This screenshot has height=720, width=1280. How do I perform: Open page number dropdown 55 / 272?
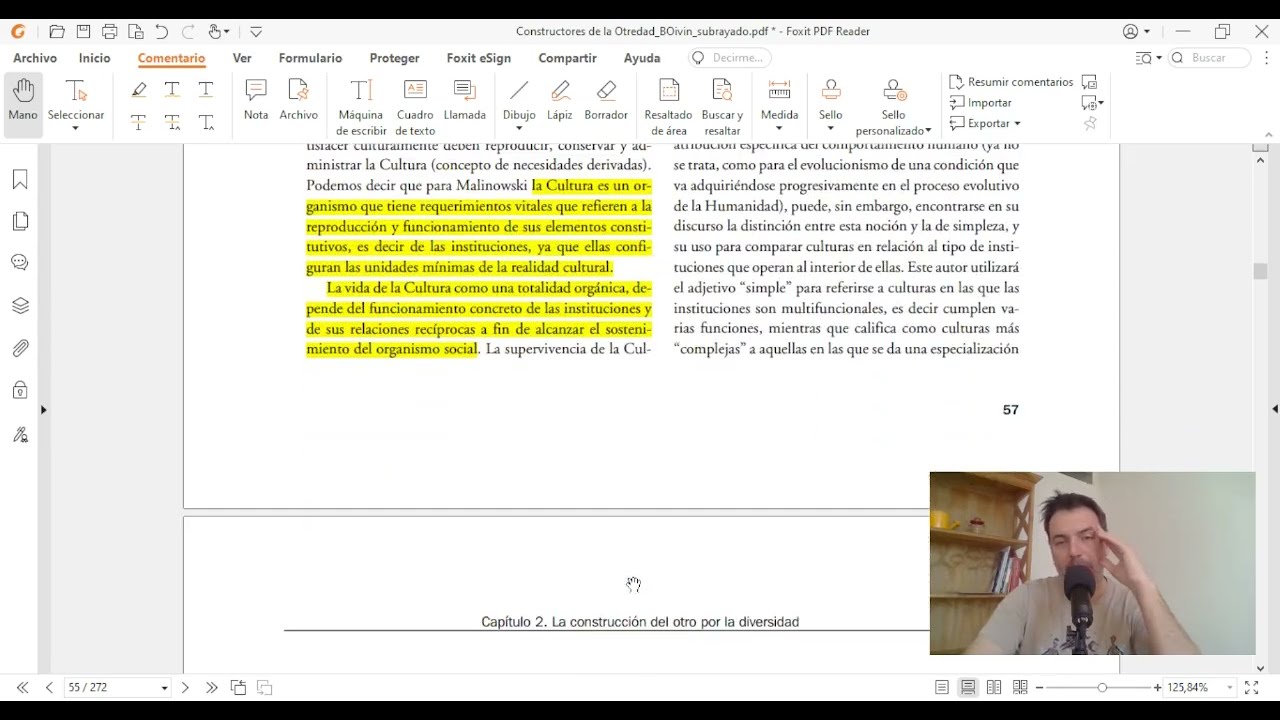(164, 688)
